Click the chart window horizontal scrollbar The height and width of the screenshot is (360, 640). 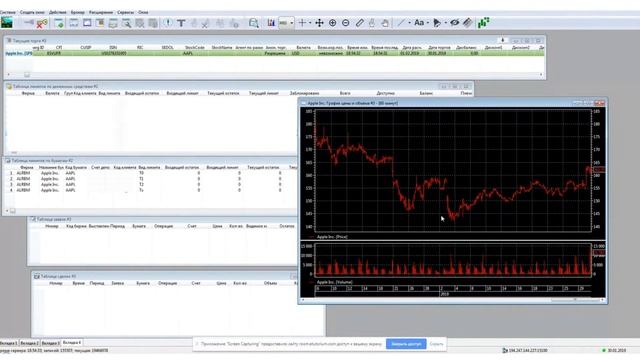pyautogui.click(x=452, y=300)
